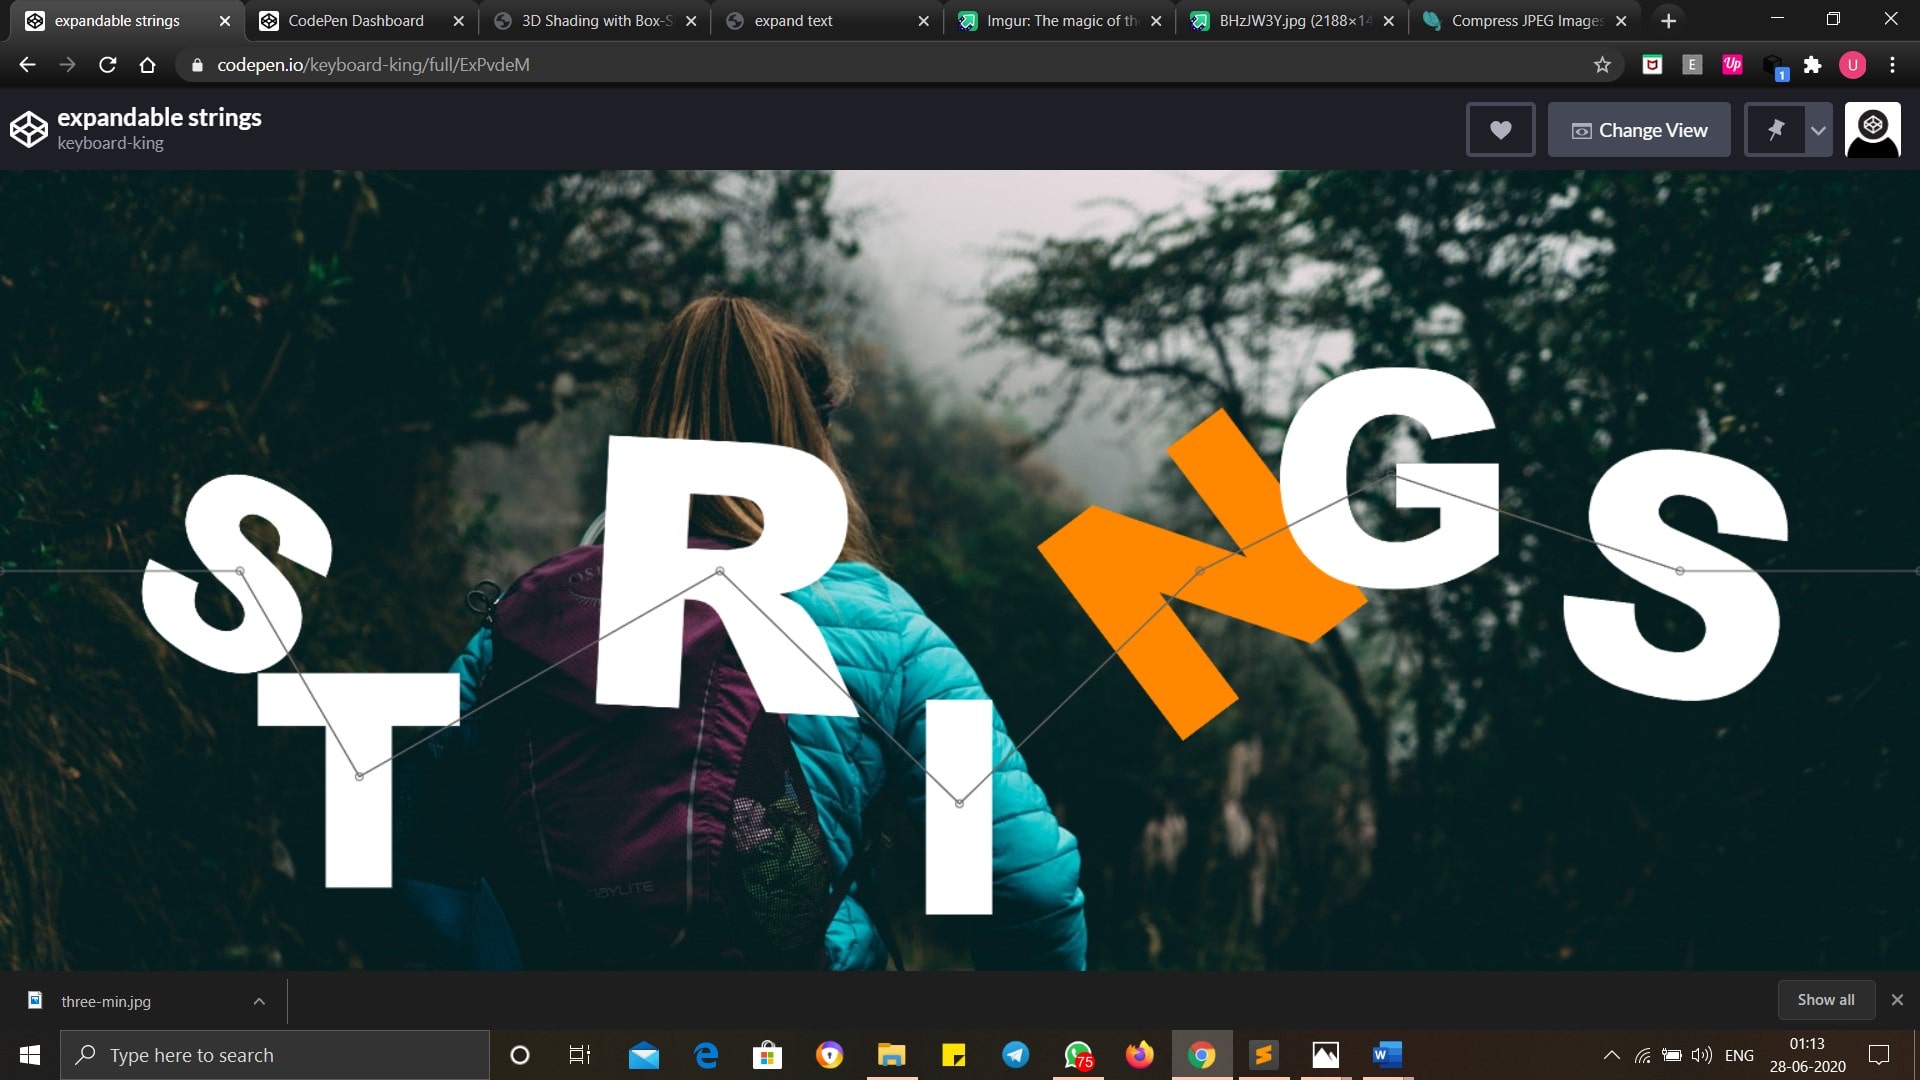Show hidden system tray icons
The height and width of the screenshot is (1080, 1920).
pos(1611,1055)
